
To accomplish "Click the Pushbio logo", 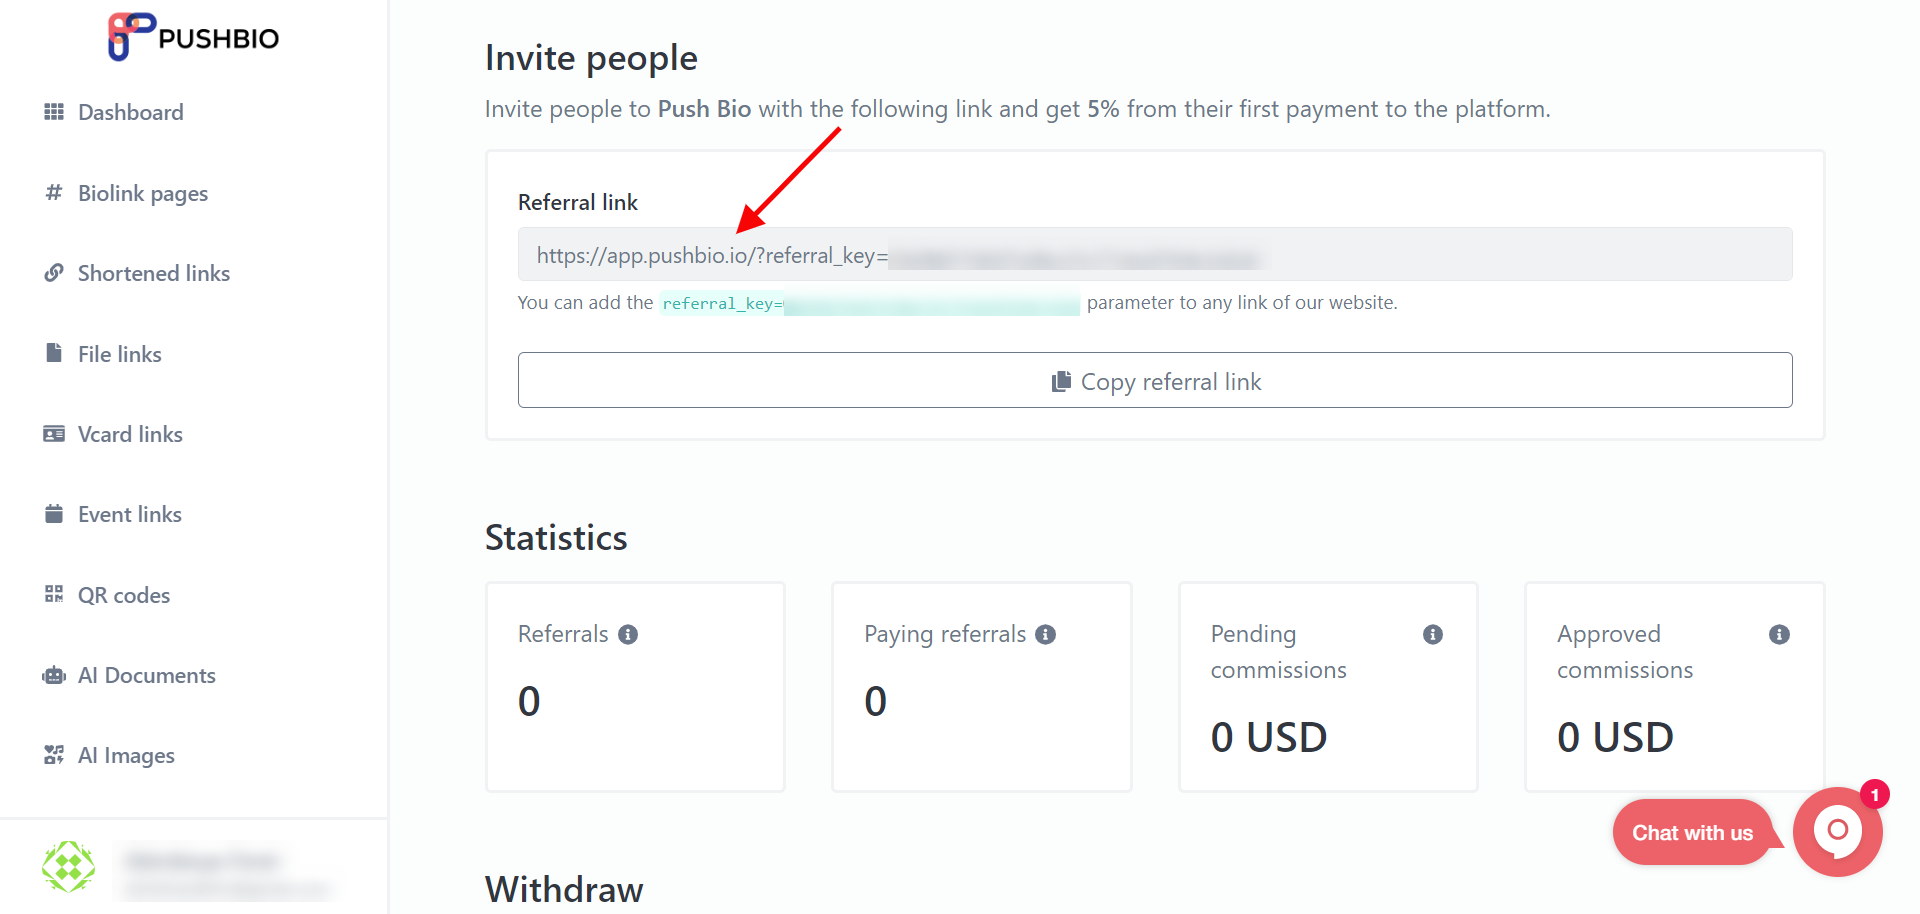I will pyautogui.click(x=193, y=37).
